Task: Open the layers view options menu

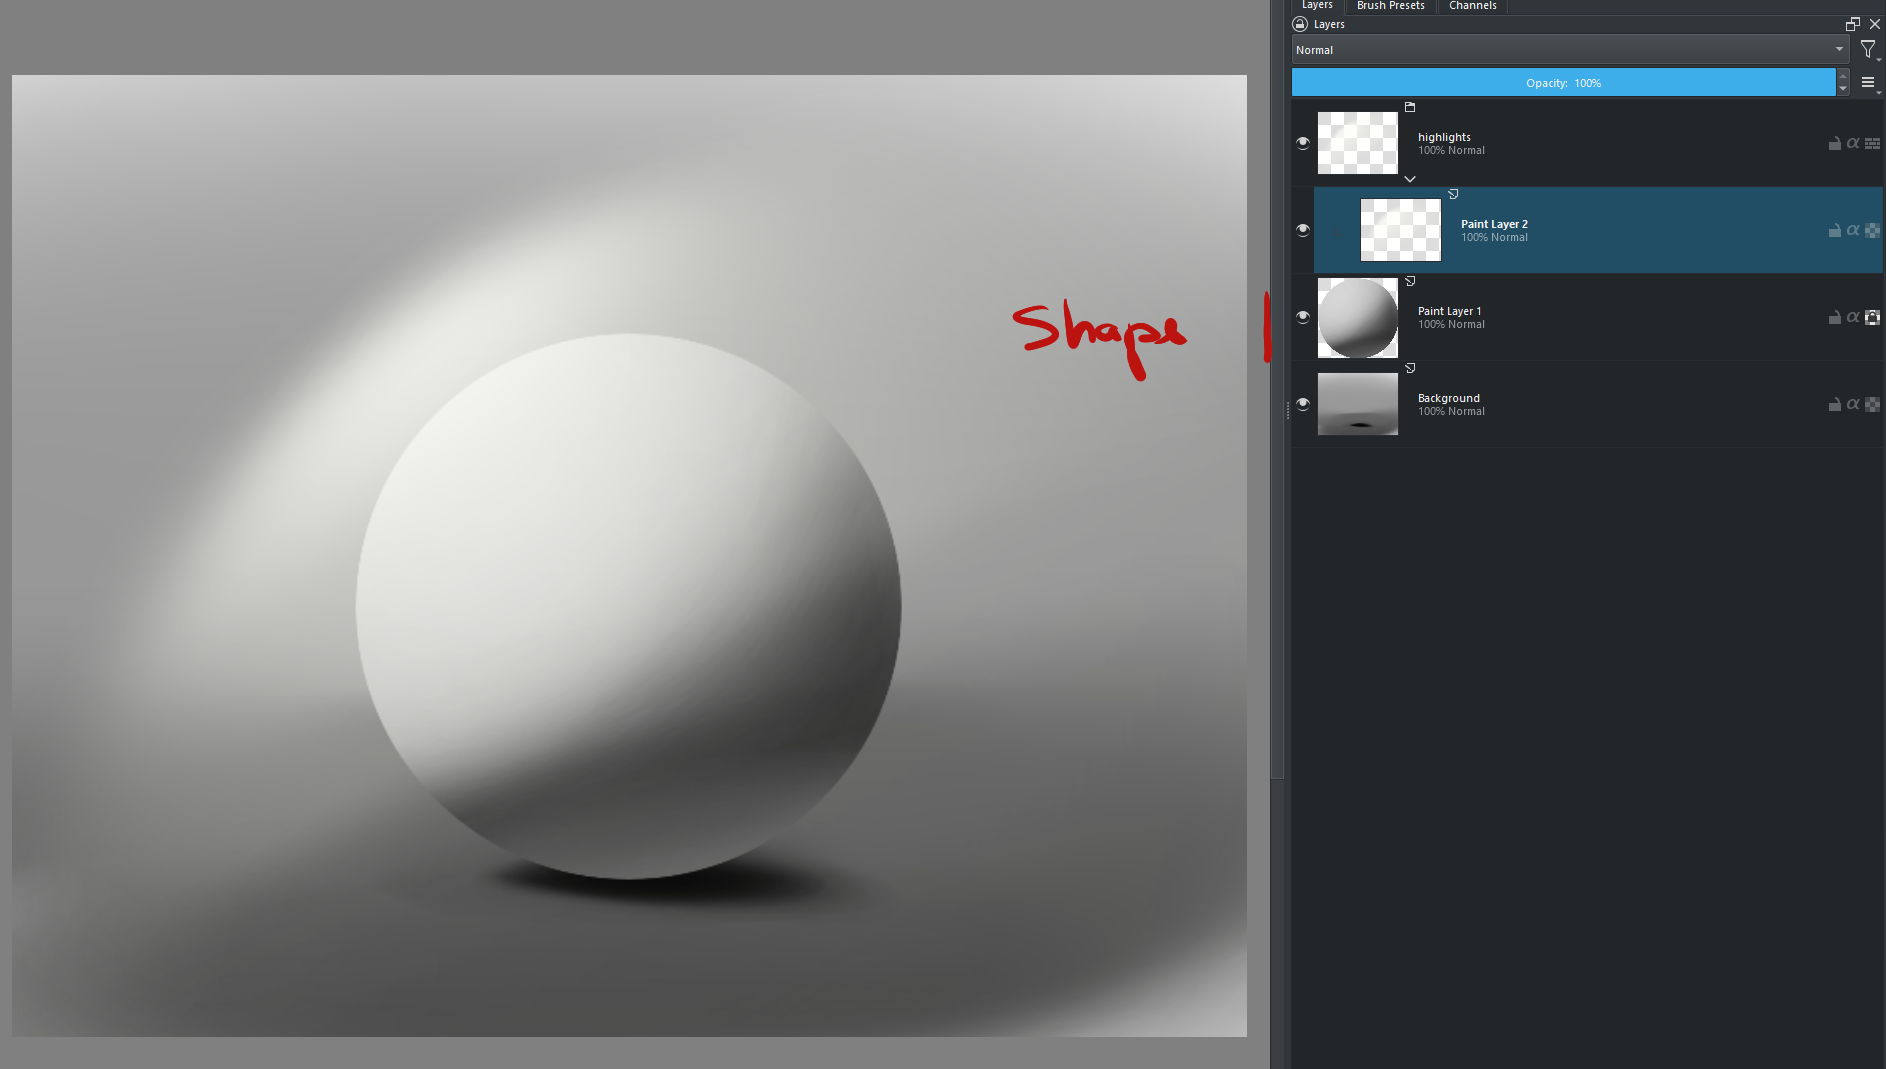Action: [x=1869, y=83]
